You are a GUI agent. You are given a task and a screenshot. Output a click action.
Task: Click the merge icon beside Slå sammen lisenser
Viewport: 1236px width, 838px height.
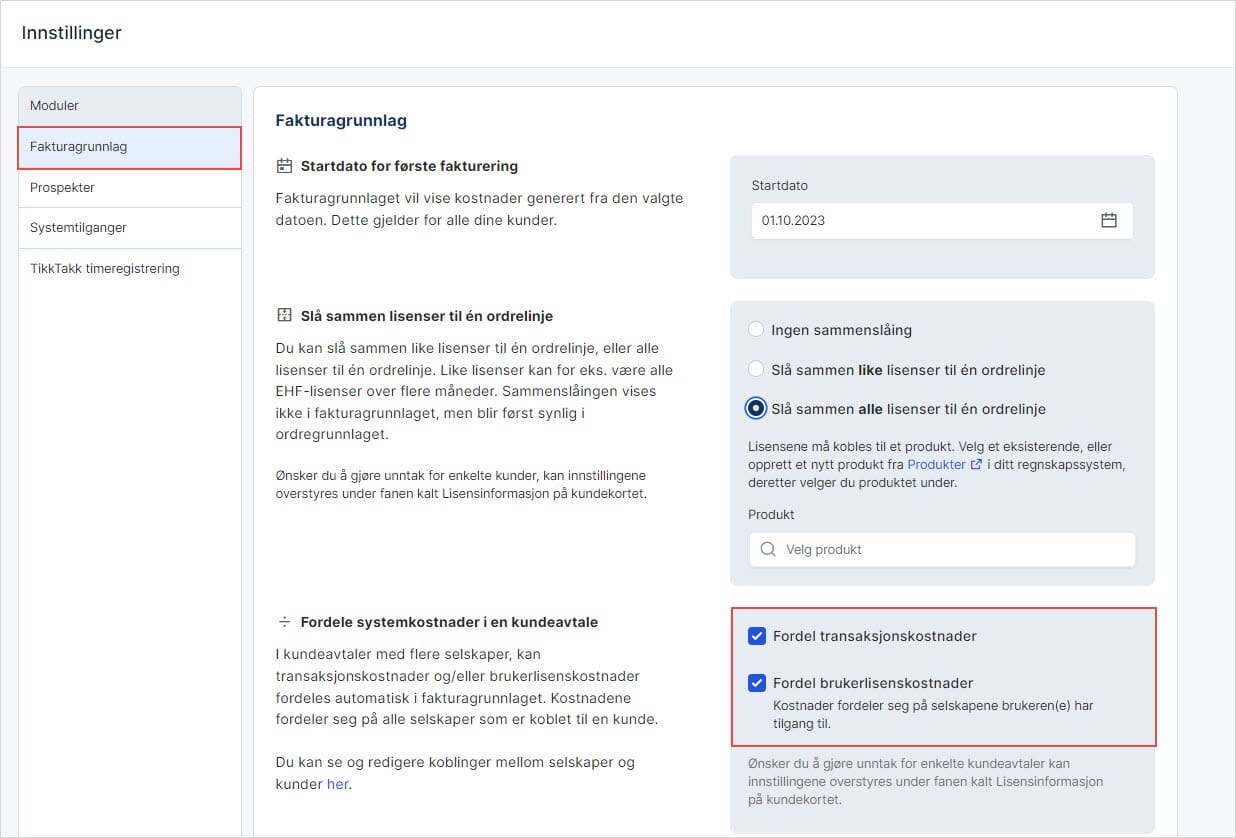point(286,315)
